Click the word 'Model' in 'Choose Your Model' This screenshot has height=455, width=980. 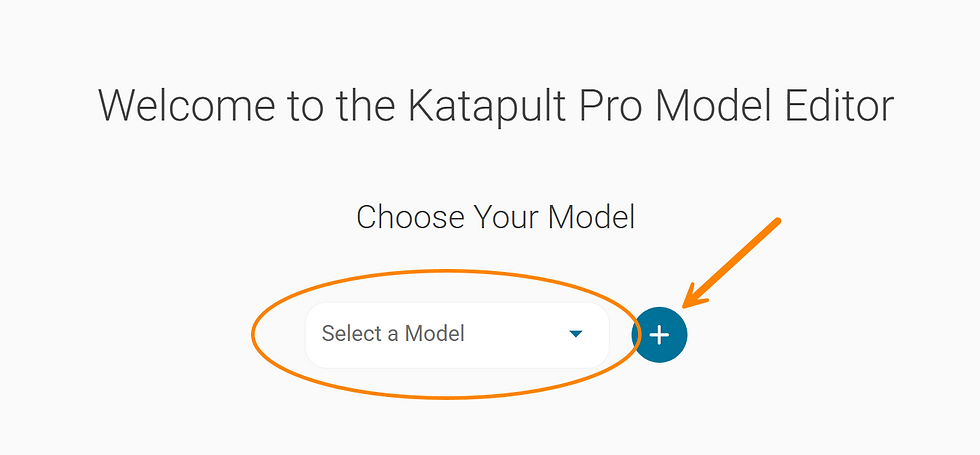(591, 218)
